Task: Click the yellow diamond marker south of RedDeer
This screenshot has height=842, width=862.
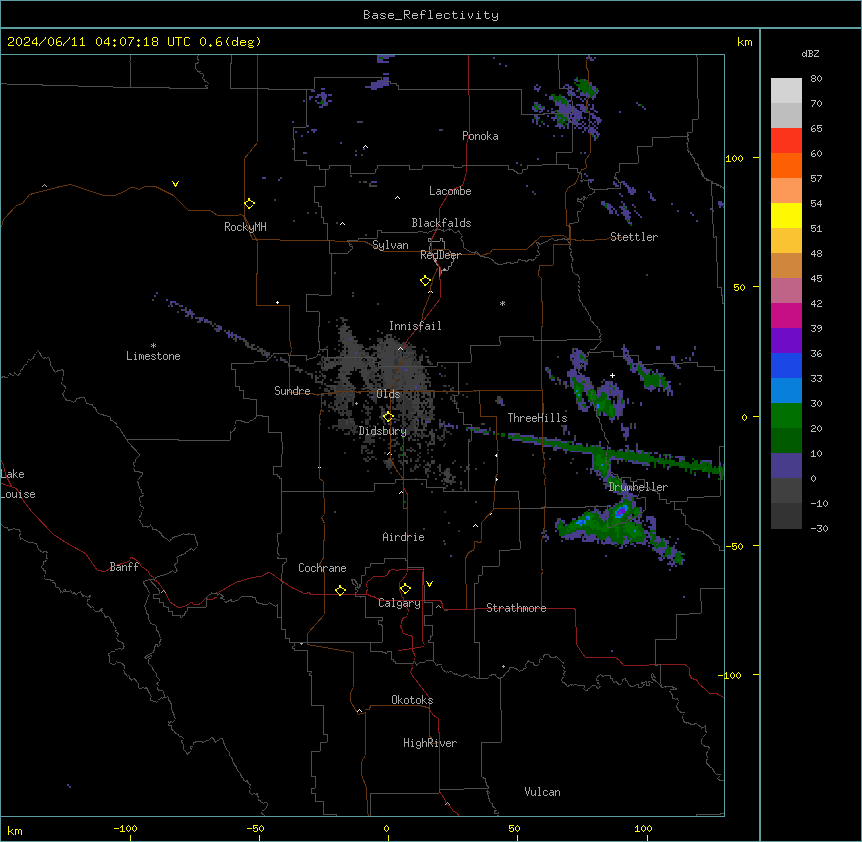Action: (425, 281)
